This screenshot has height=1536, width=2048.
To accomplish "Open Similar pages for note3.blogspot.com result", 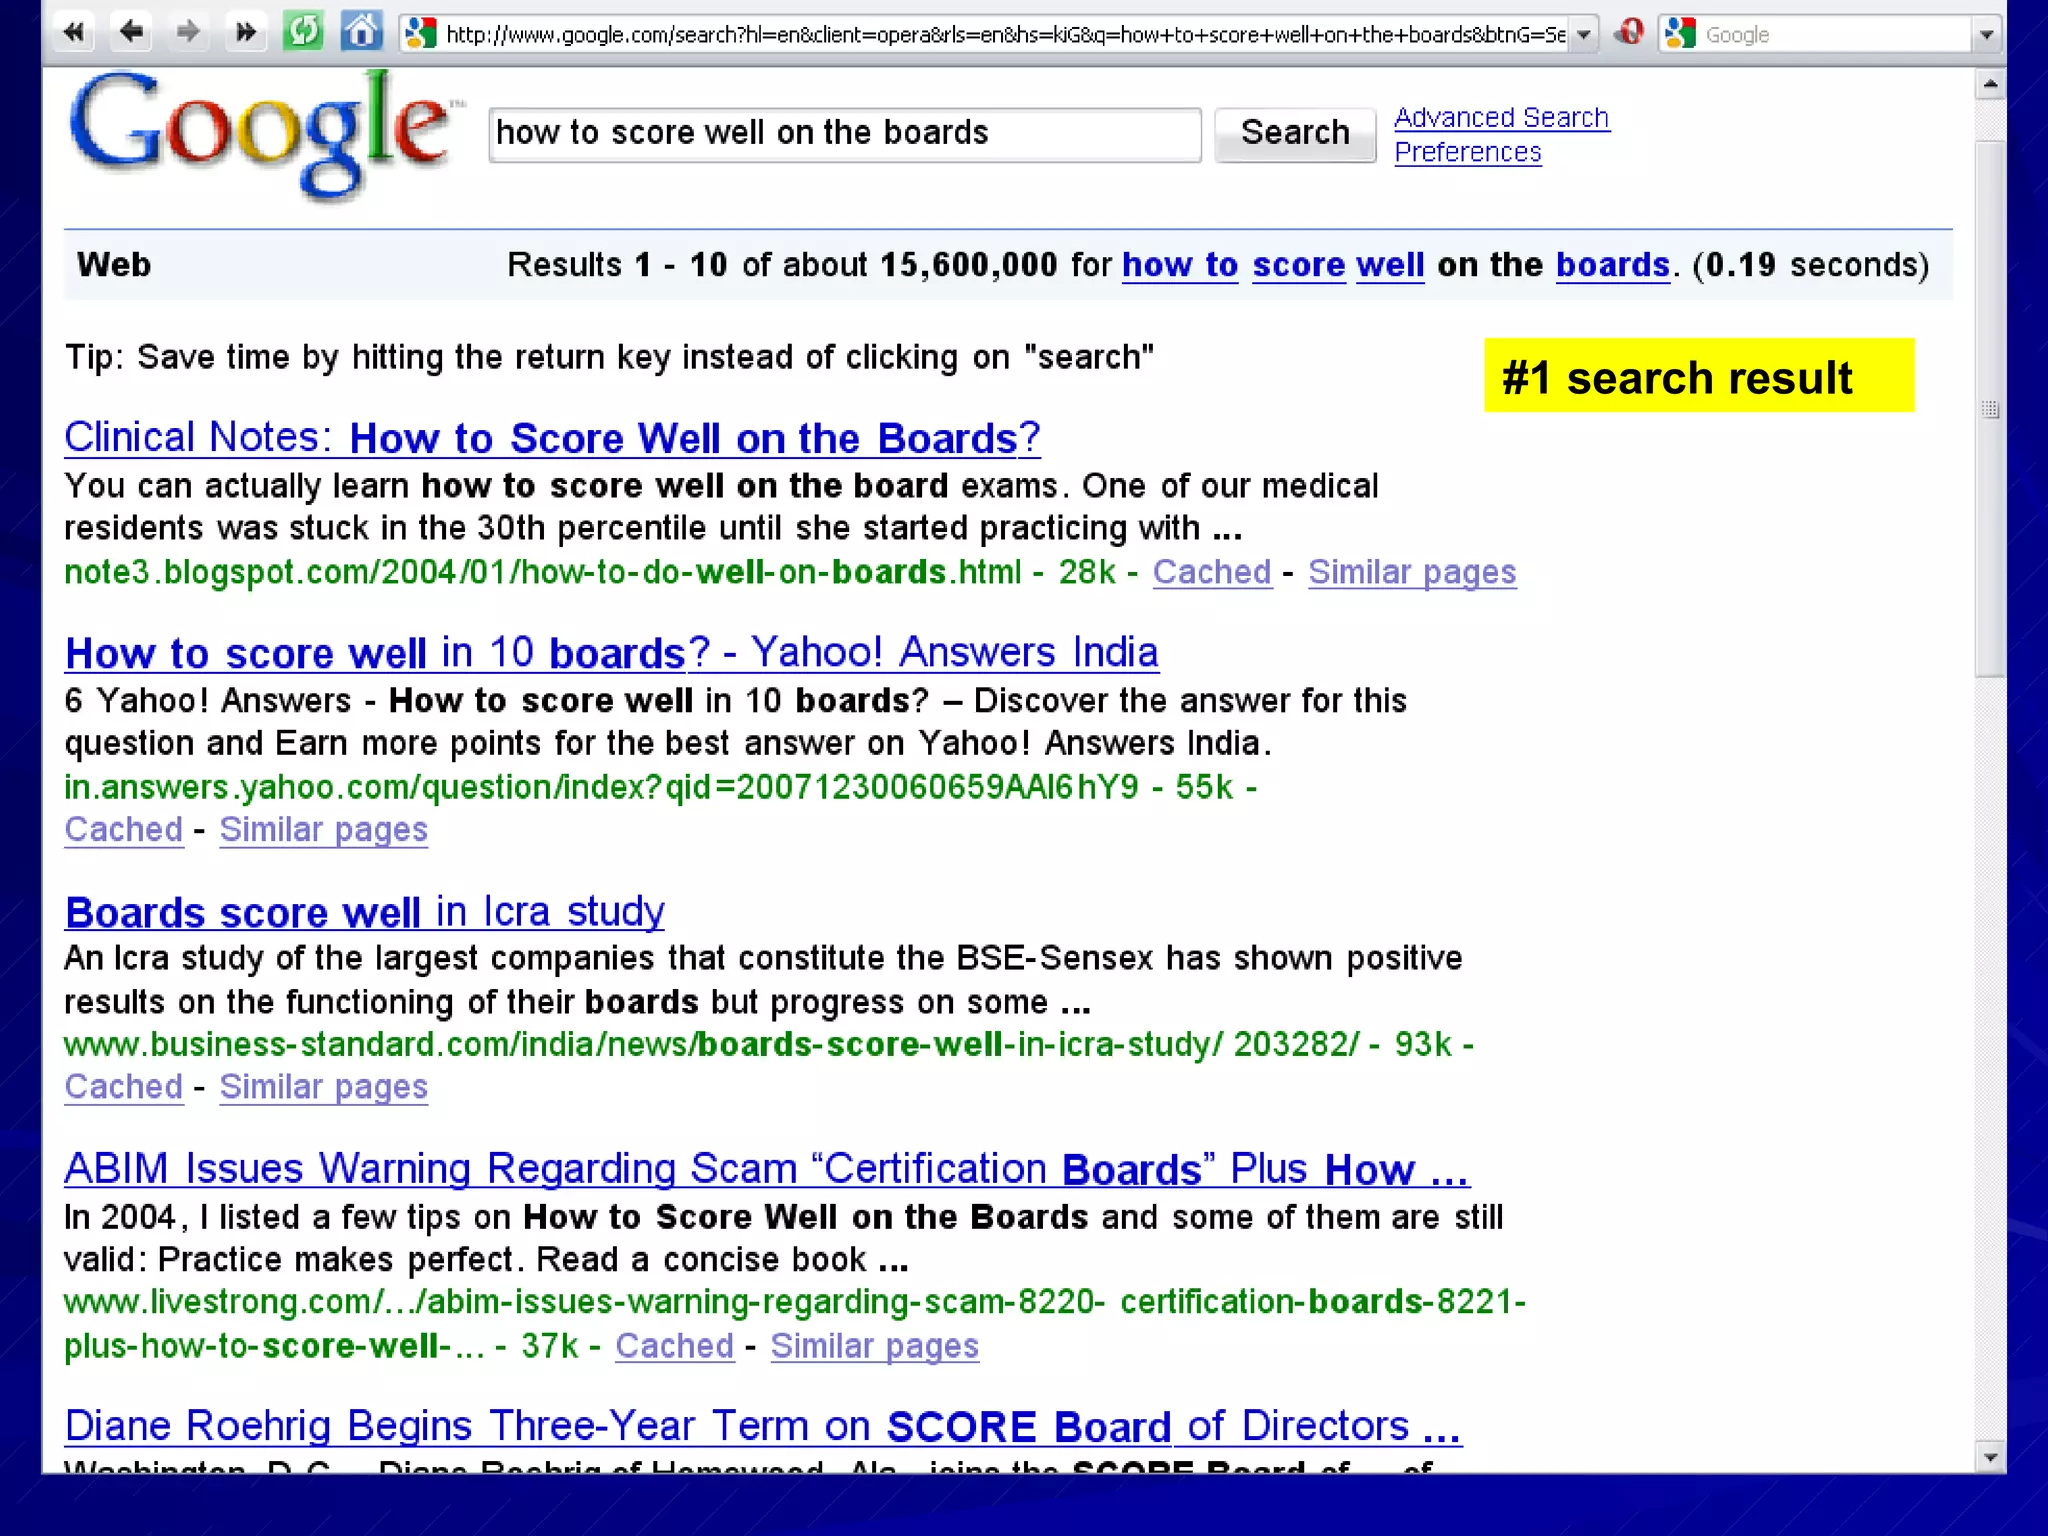I will click(x=1412, y=572).
